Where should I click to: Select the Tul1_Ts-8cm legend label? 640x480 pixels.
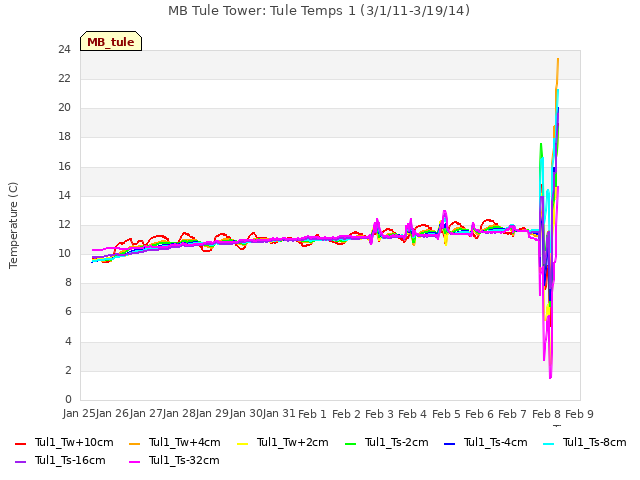tap(595, 442)
